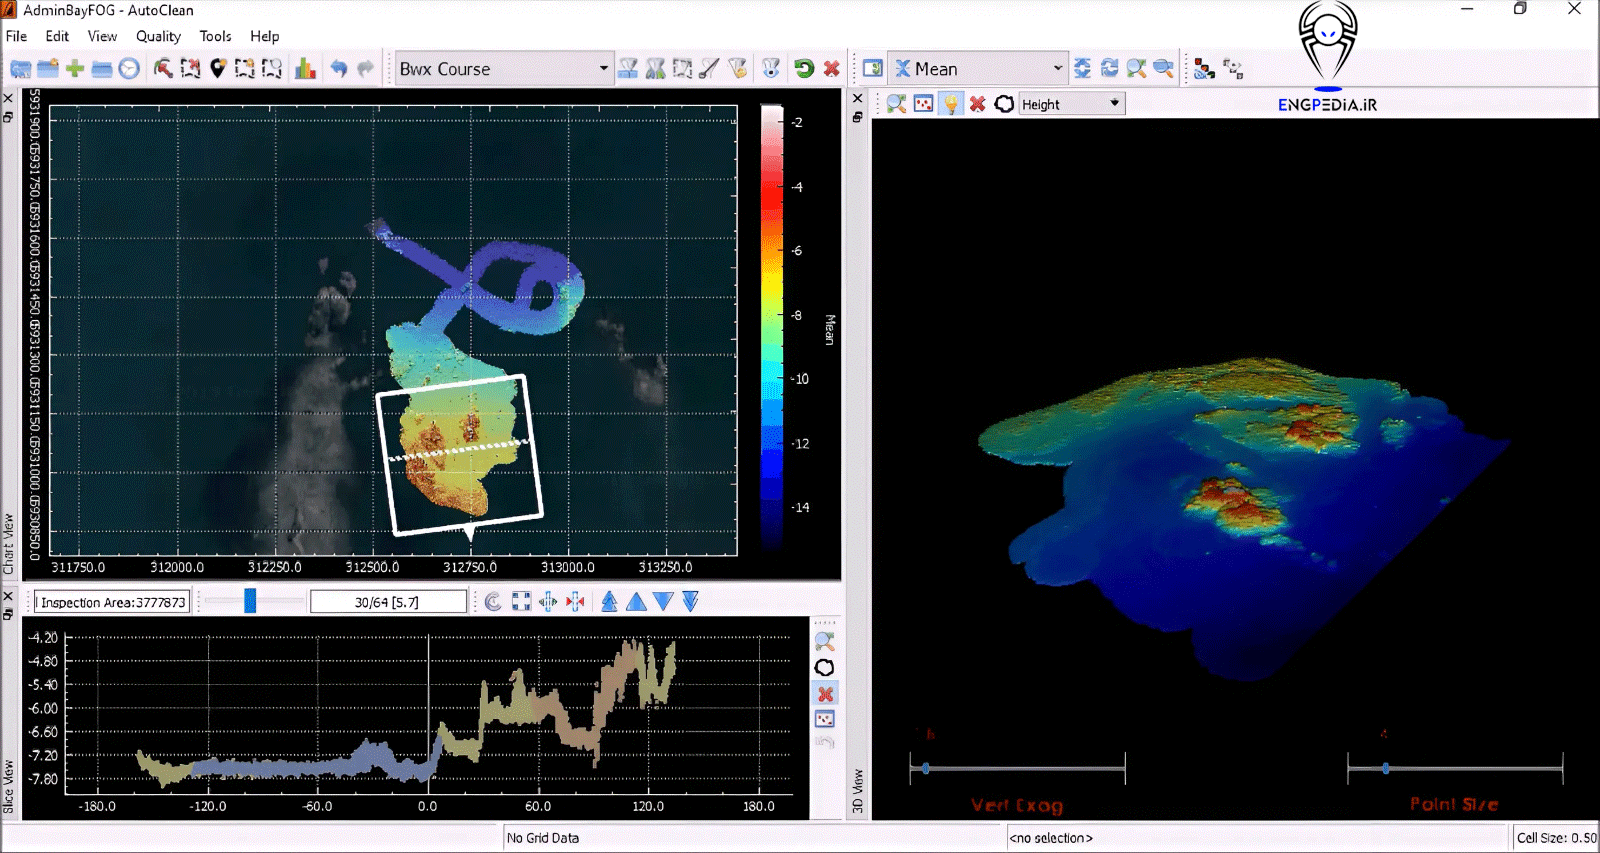Viewport: 1600px width, 853px height.
Task: Open the bar chart statistics icon
Action: click(x=305, y=69)
